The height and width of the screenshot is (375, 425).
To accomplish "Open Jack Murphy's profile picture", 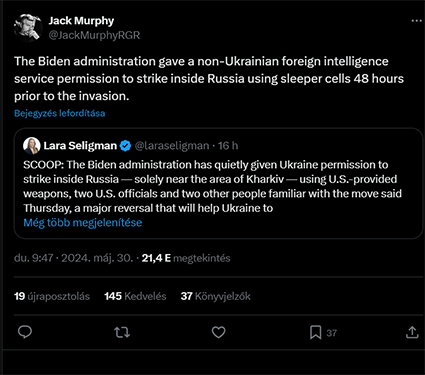I will [28, 28].
